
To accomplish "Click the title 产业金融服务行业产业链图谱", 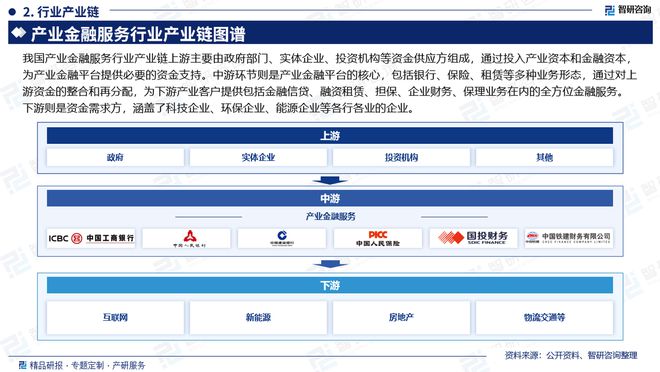I will pos(138,34).
